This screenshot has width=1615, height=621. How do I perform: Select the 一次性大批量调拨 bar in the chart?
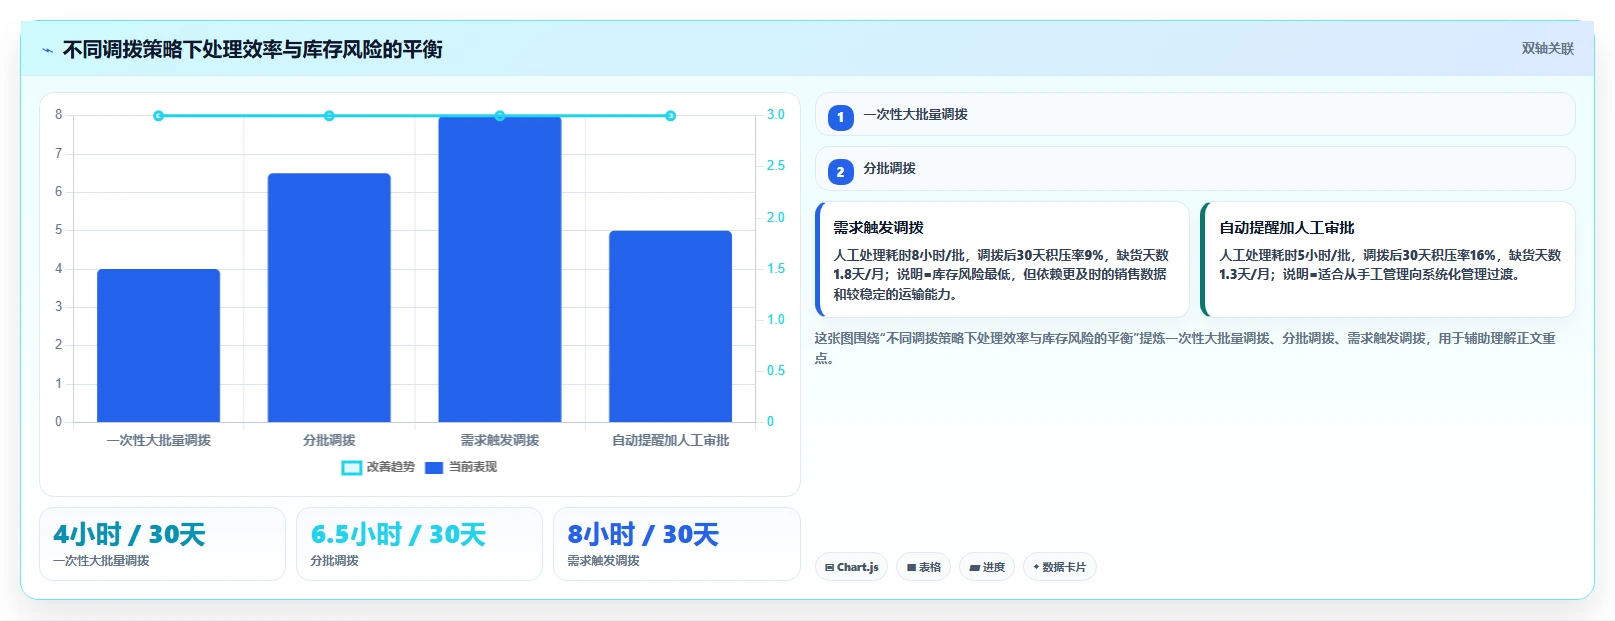pyautogui.click(x=158, y=345)
